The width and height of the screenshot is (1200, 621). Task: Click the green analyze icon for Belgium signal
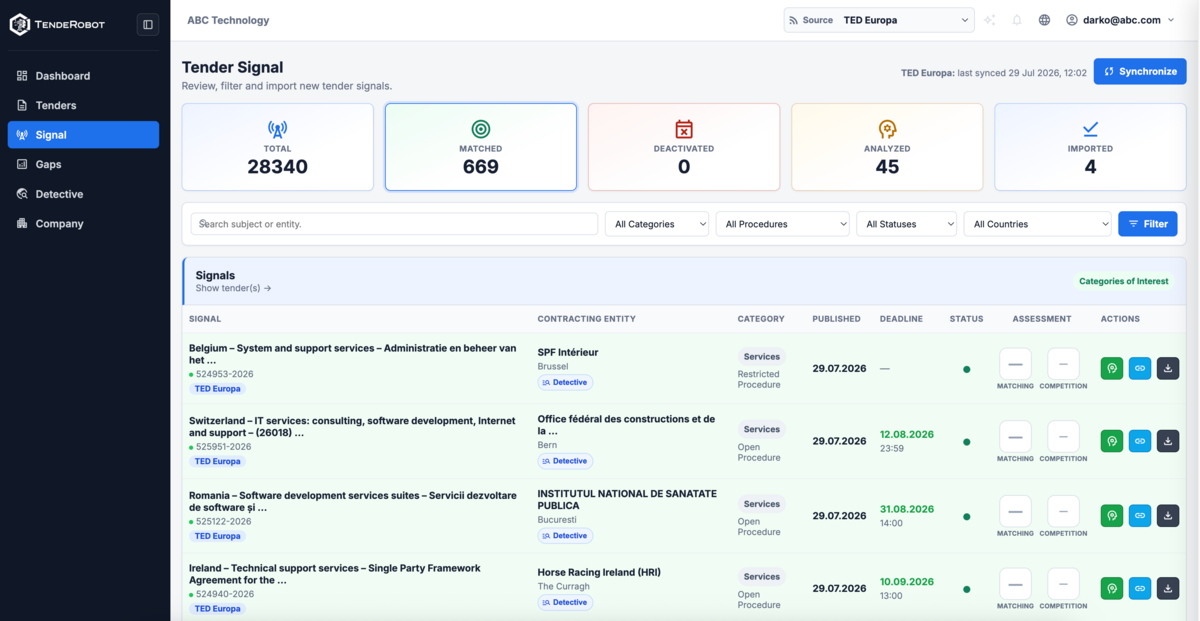point(1112,368)
